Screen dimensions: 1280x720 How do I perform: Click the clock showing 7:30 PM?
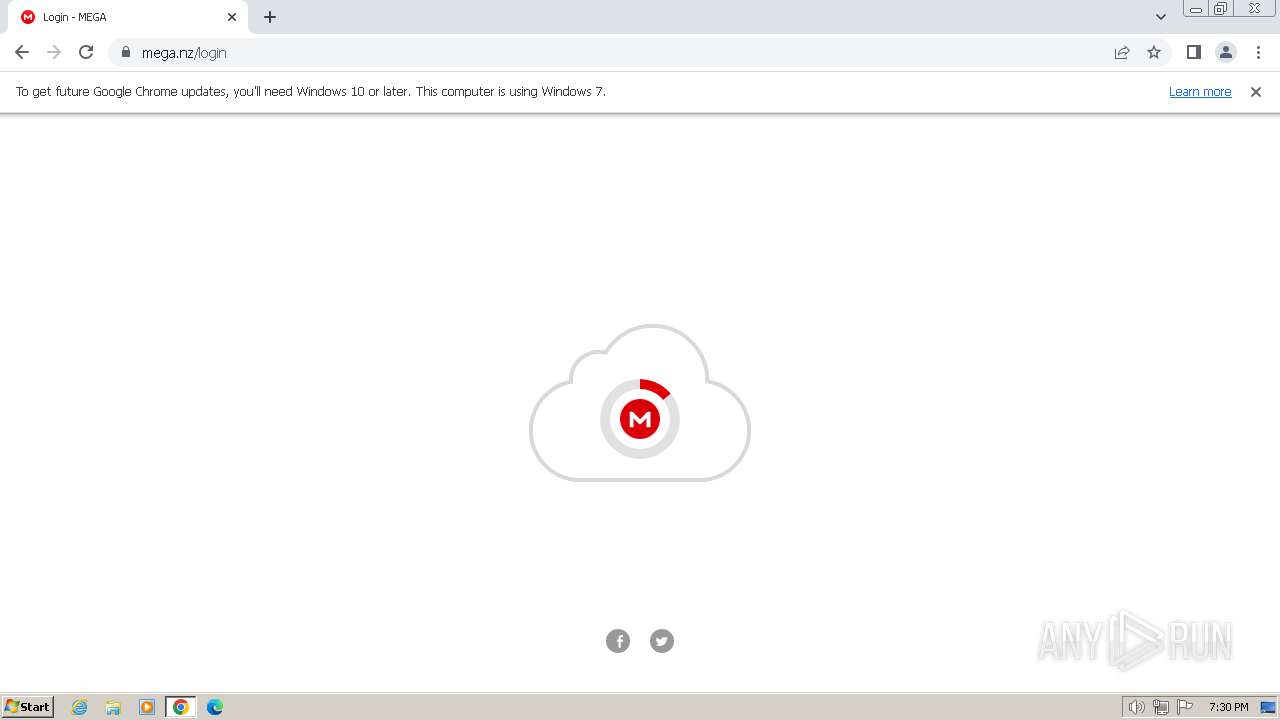[x=1228, y=707]
